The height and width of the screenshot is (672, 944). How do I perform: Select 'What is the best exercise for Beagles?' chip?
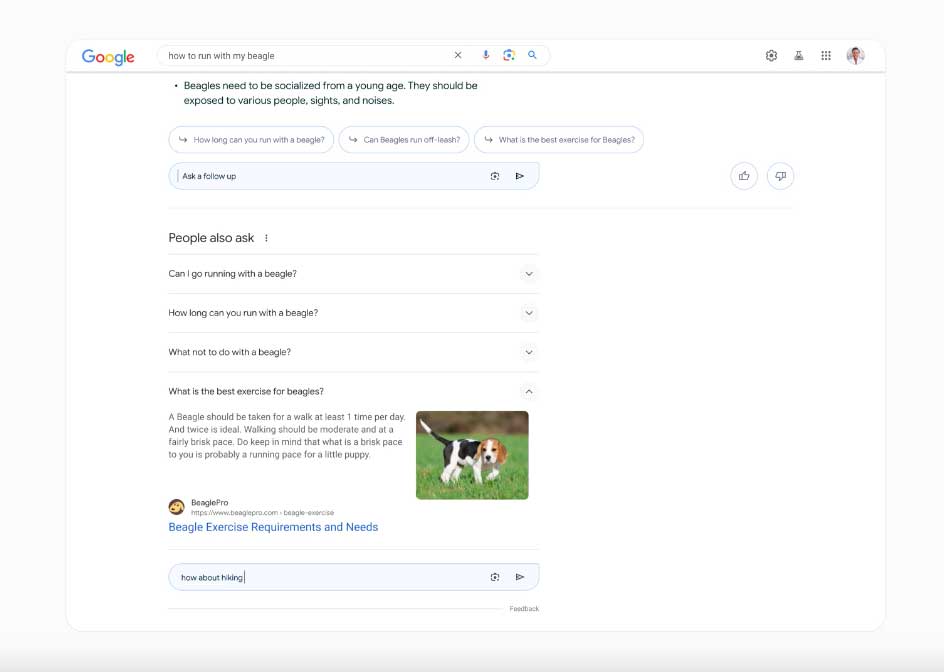point(559,140)
